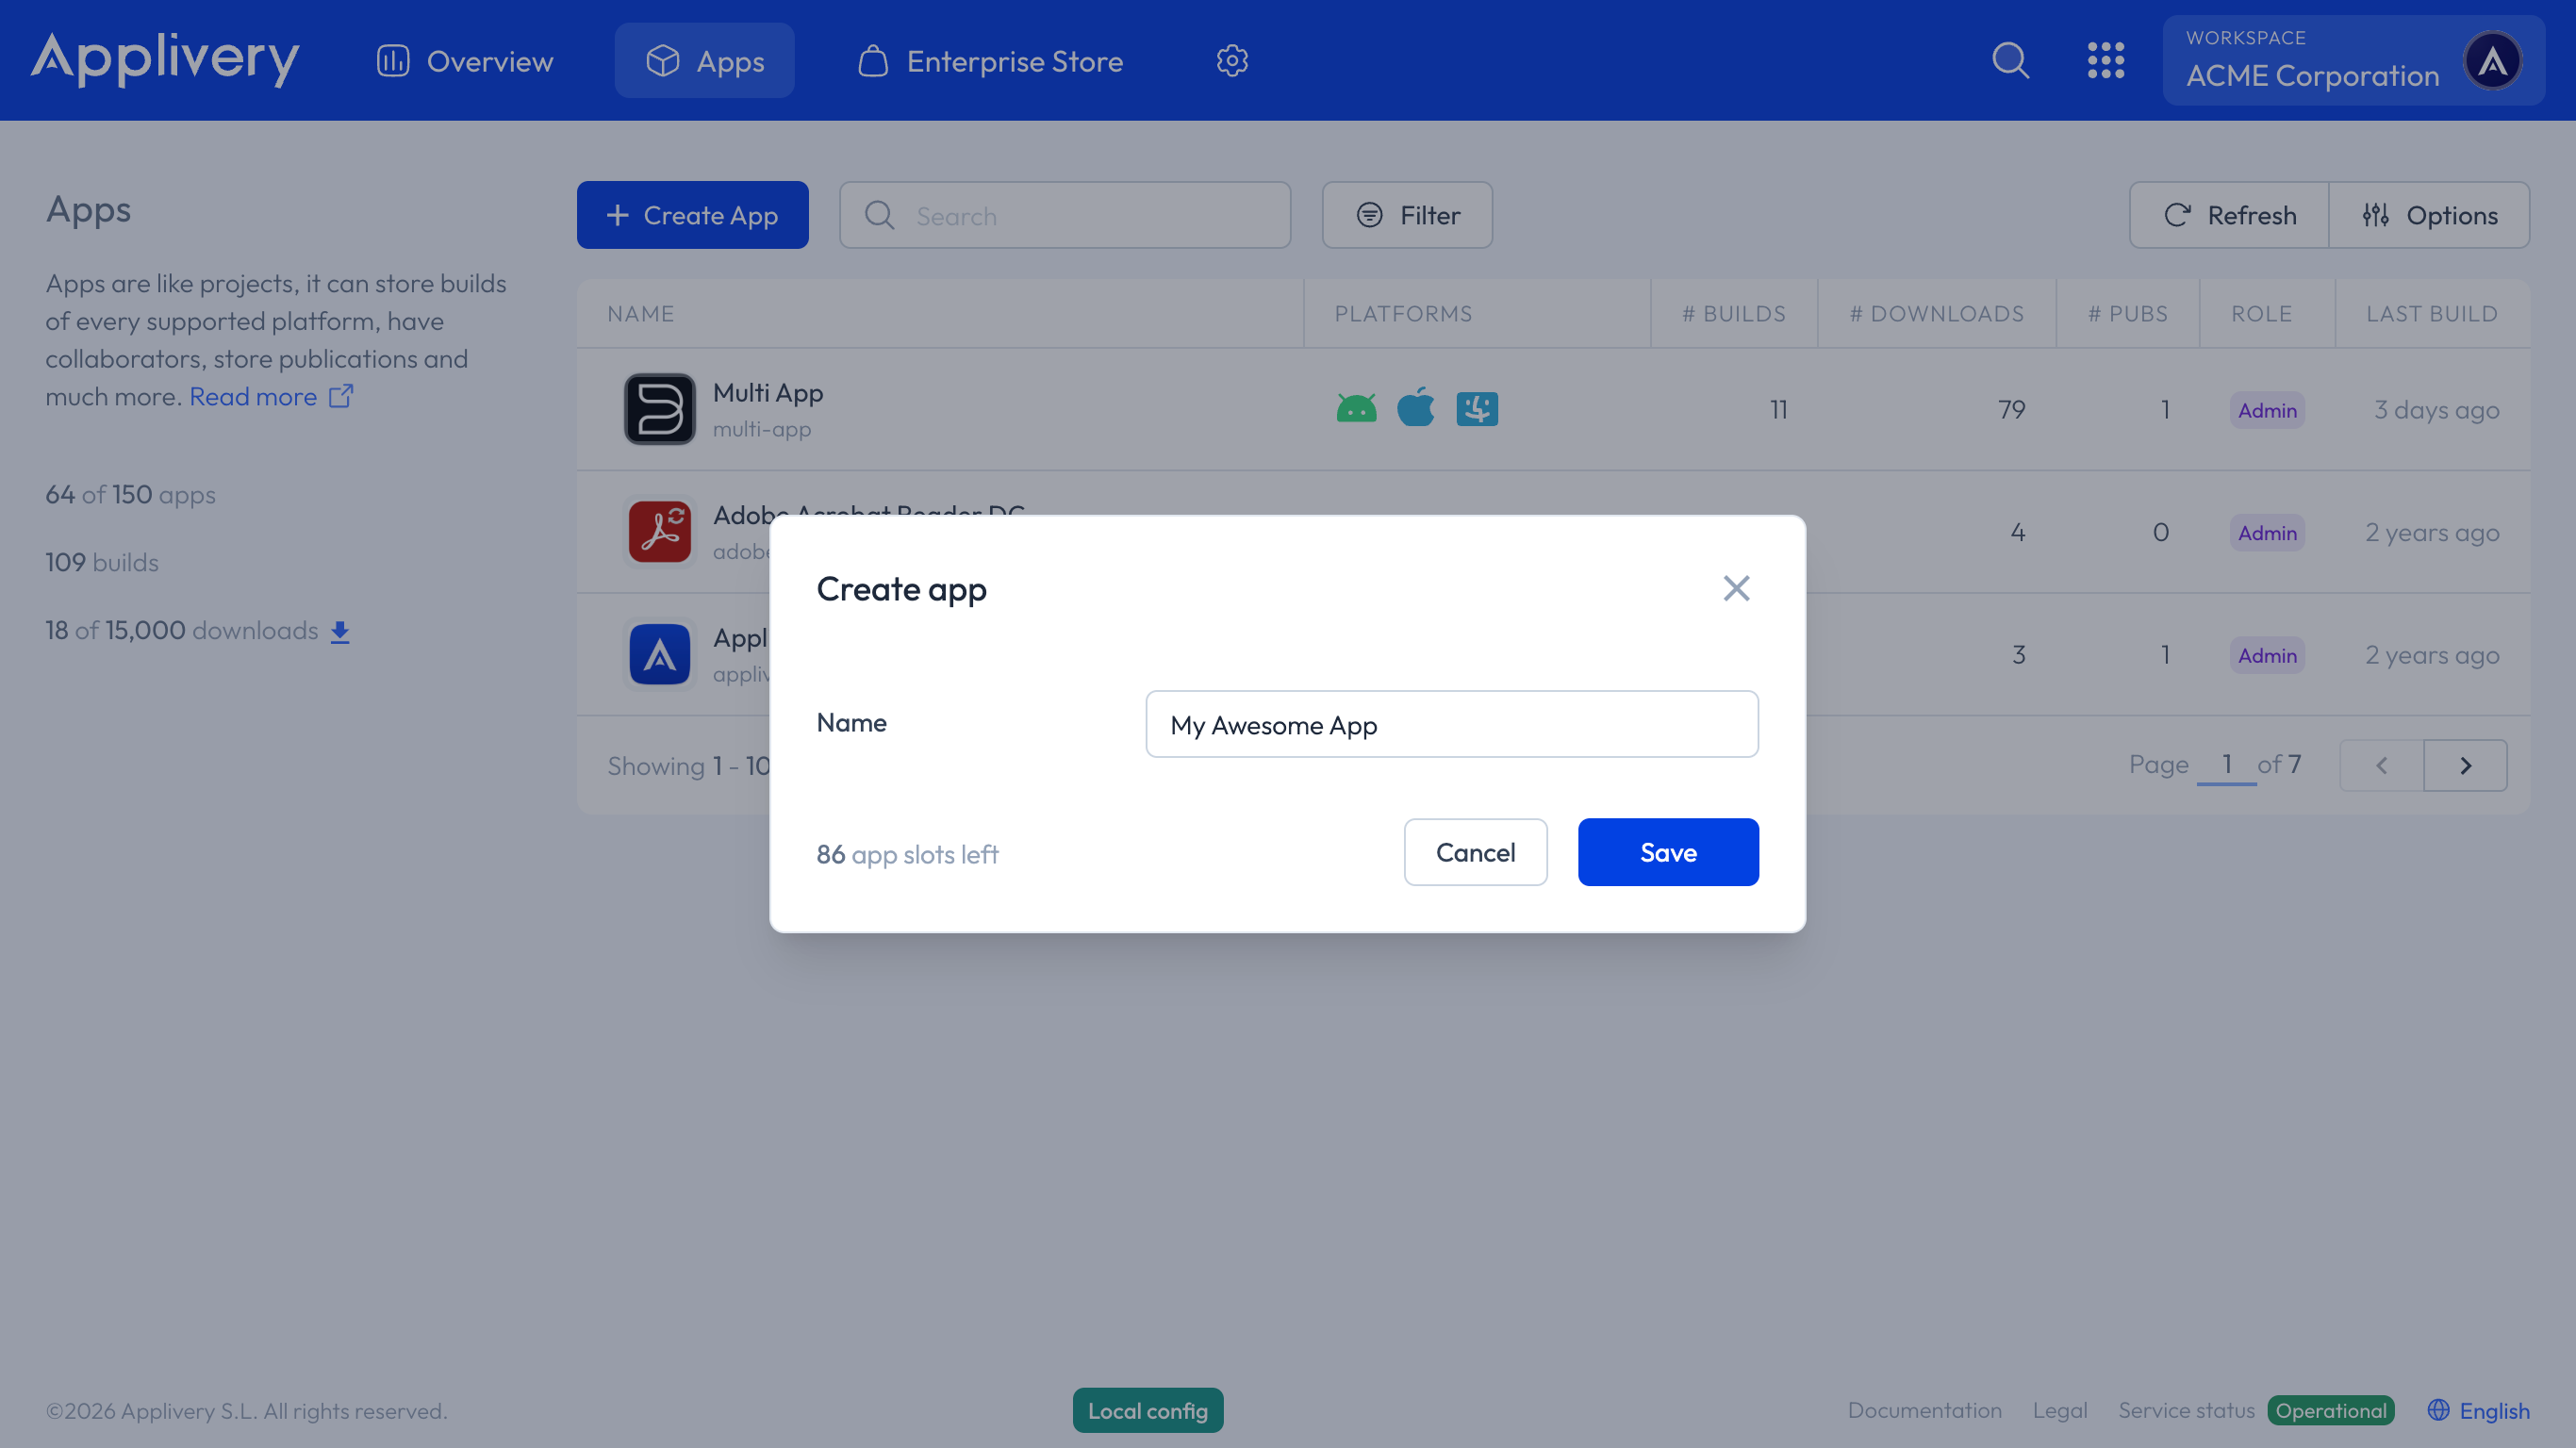Click inside the Name input field
2576x1448 pixels.
click(x=1451, y=724)
